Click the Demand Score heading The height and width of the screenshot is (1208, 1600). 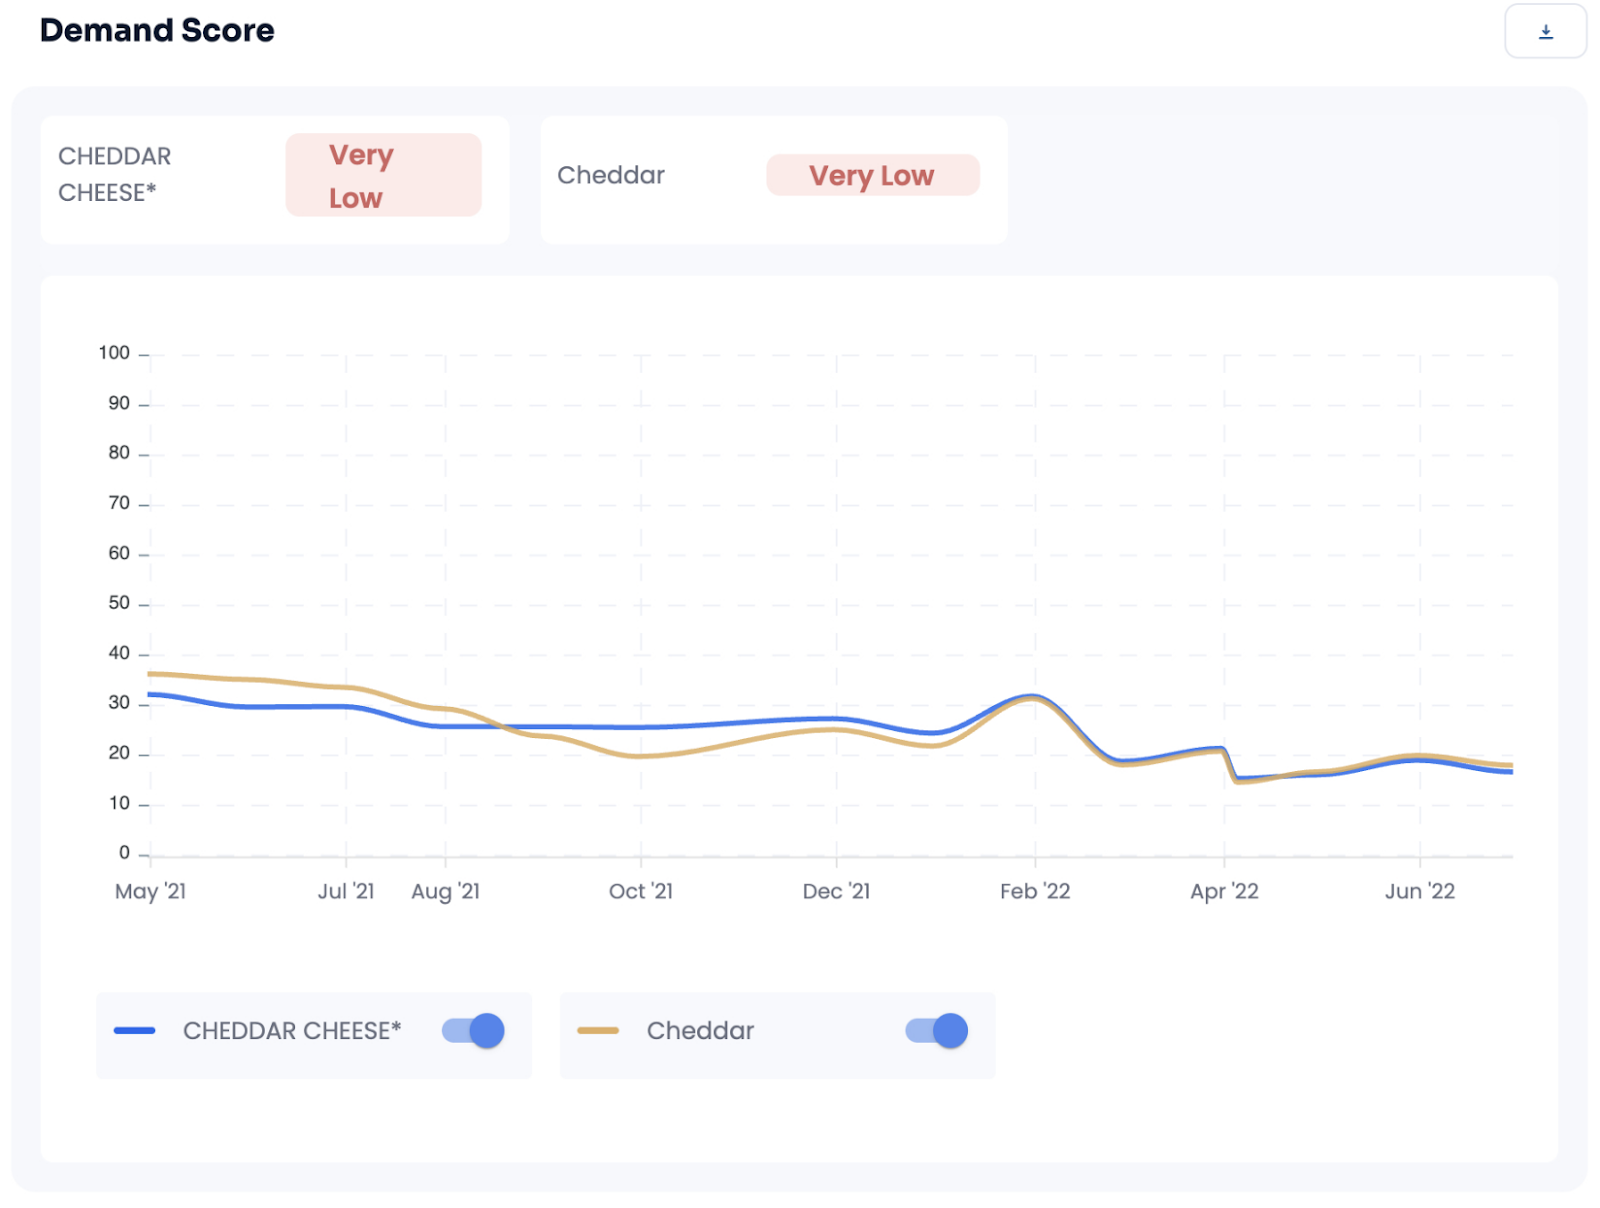(x=157, y=30)
